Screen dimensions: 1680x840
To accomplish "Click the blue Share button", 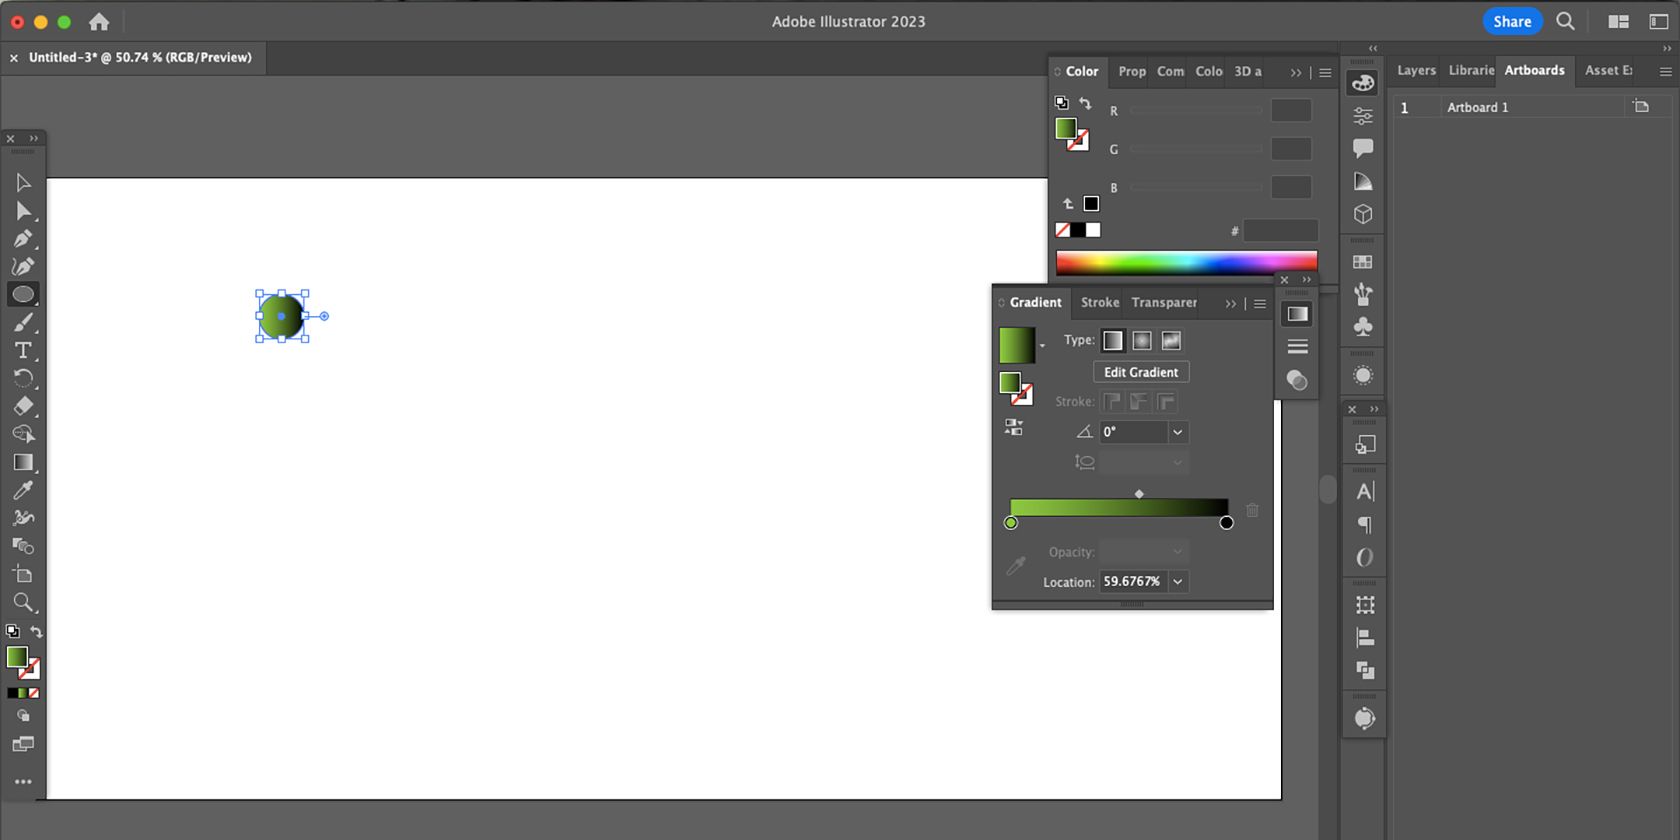I will pos(1512,21).
